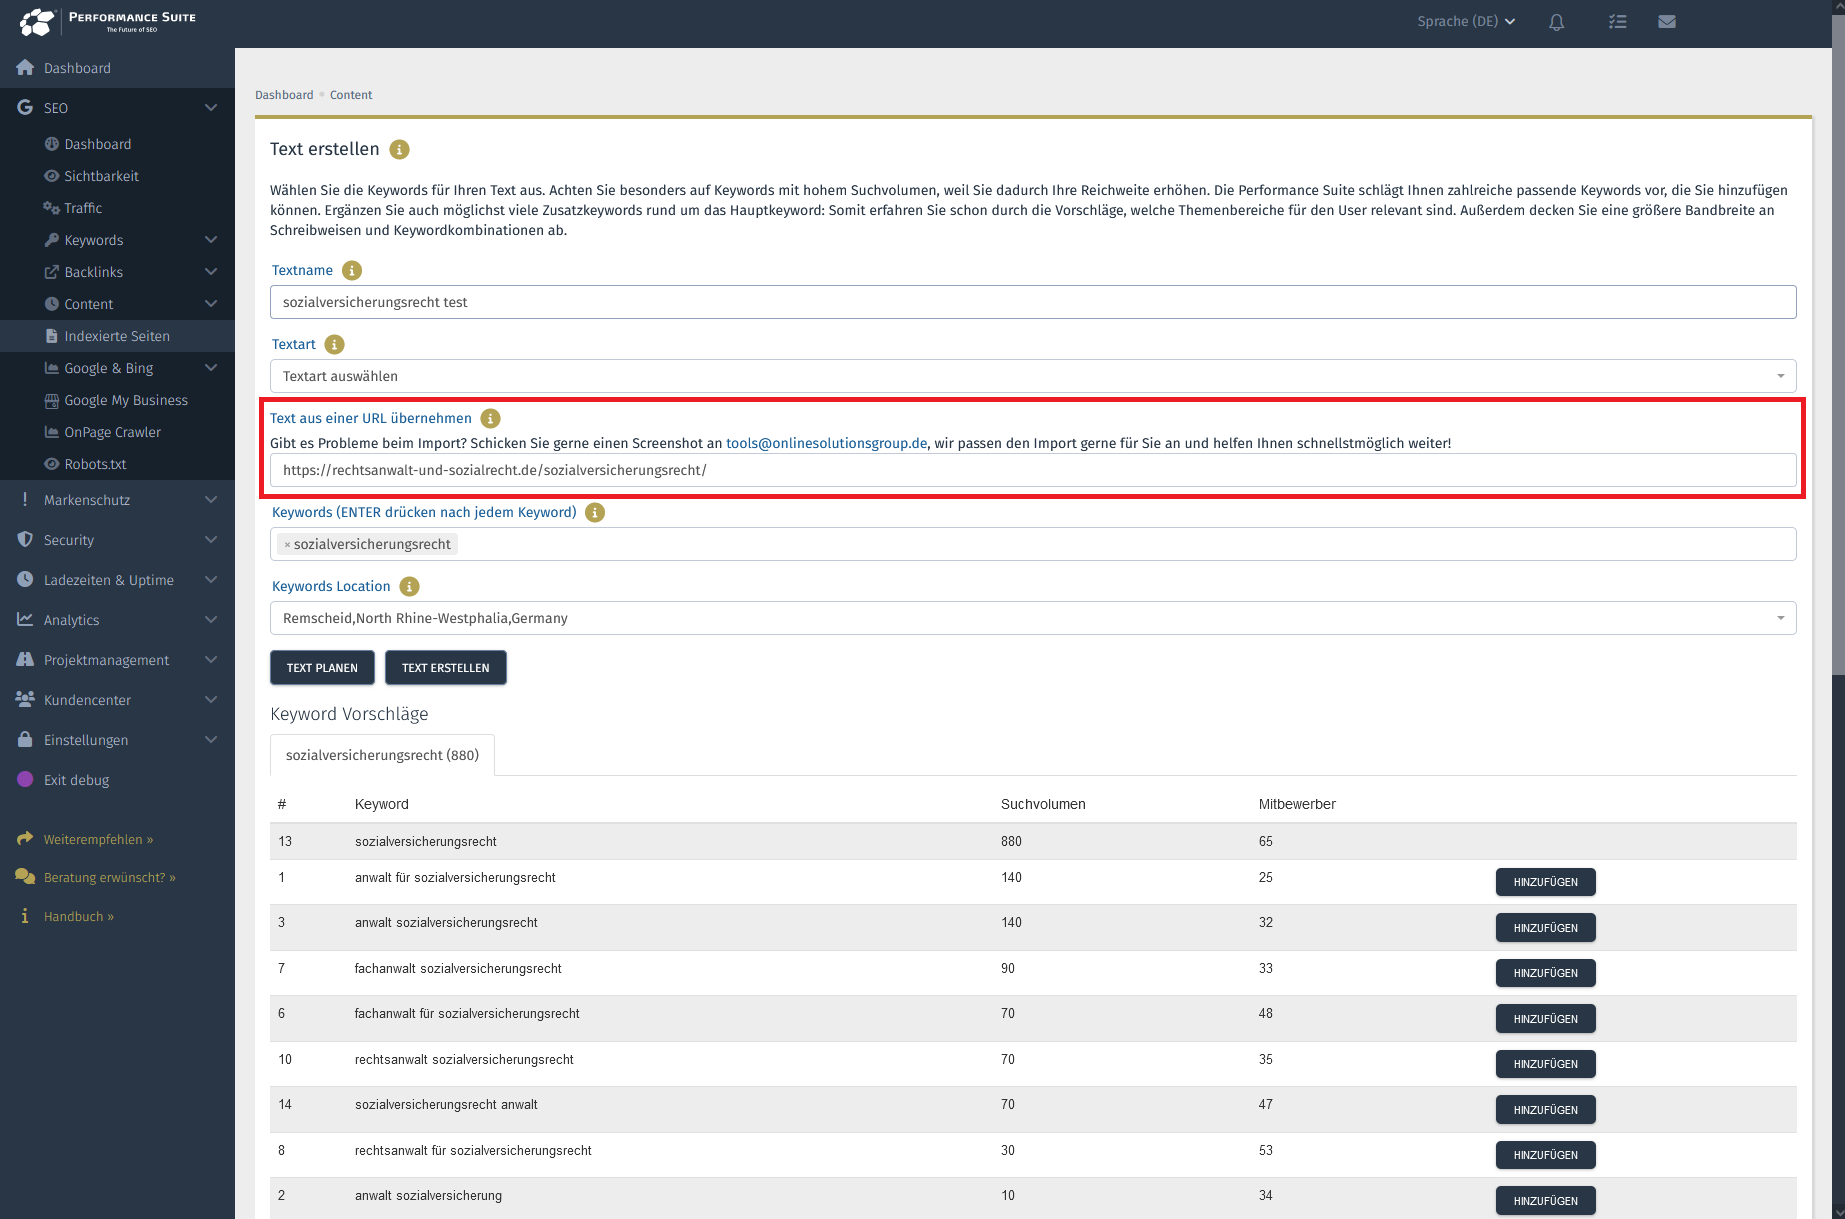Add keyword rechtsanwalt sozialversicherungsrecht
Screen dimensions: 1845x1219
(1545, 1064)
